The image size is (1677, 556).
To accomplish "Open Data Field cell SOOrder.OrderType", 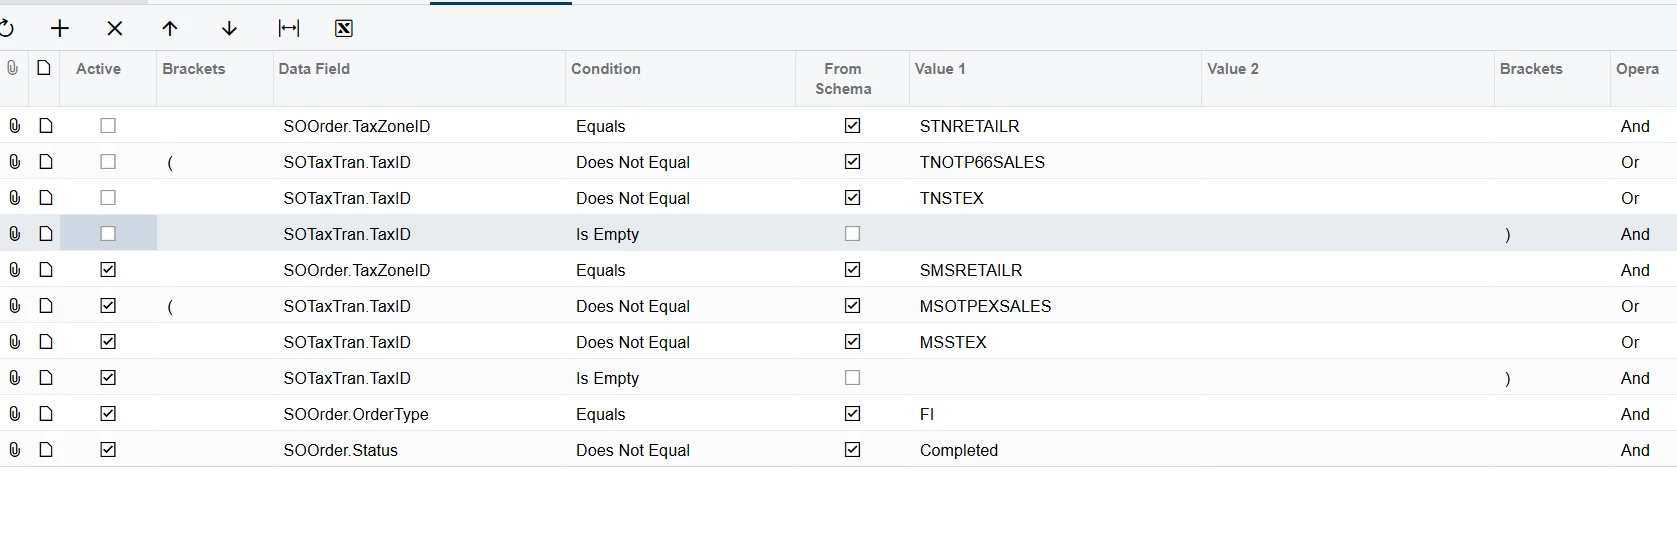I will tap(419, 414).
